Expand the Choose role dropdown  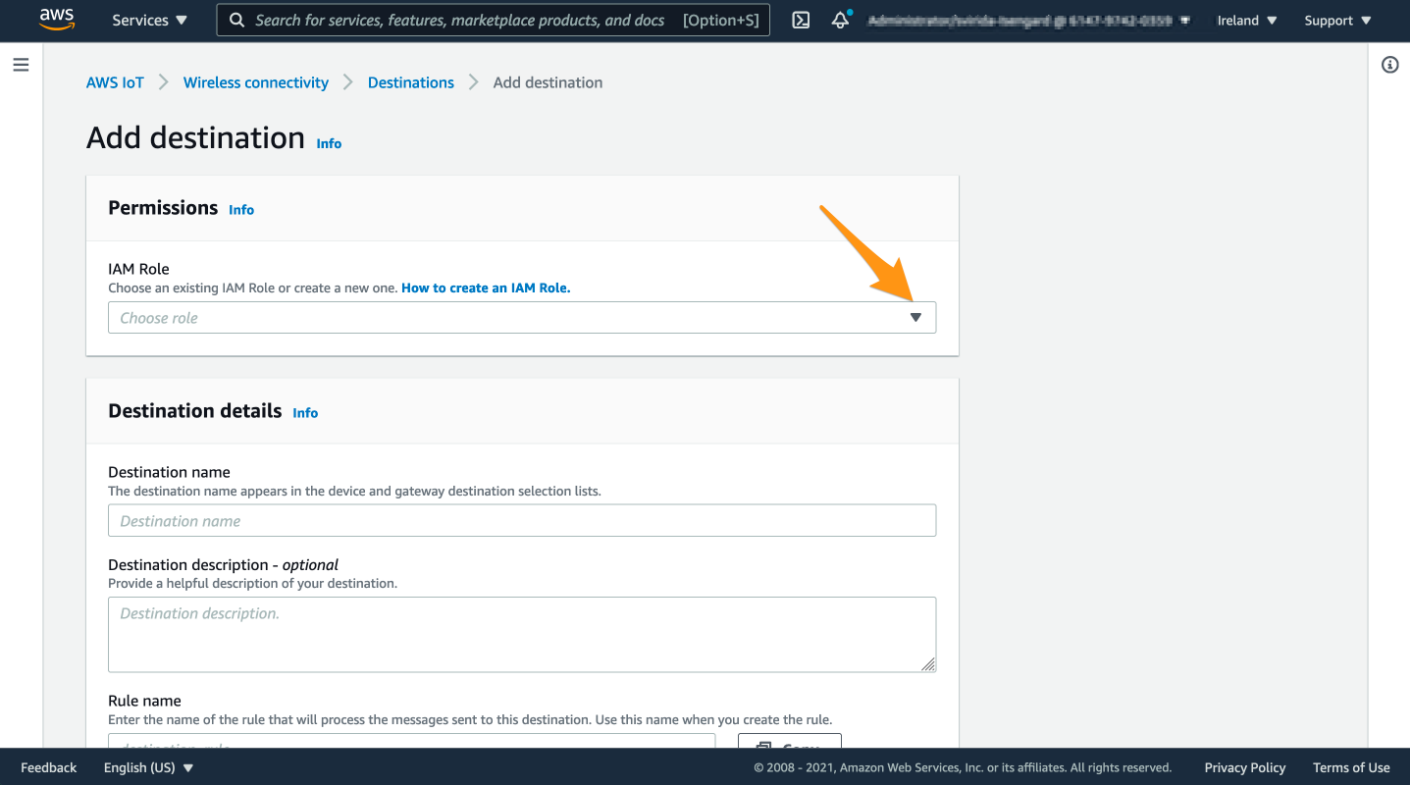[522, 318]
